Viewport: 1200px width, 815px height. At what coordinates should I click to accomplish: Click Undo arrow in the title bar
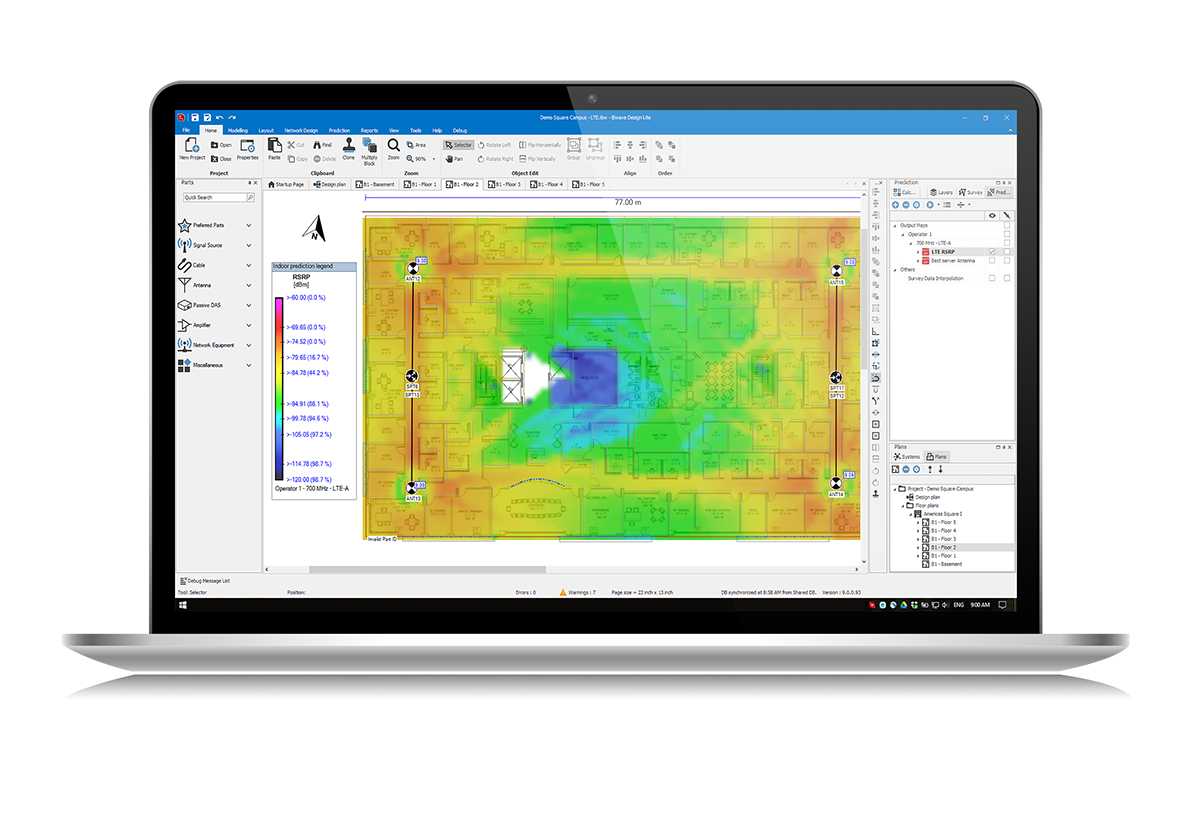tap(219, 117)
